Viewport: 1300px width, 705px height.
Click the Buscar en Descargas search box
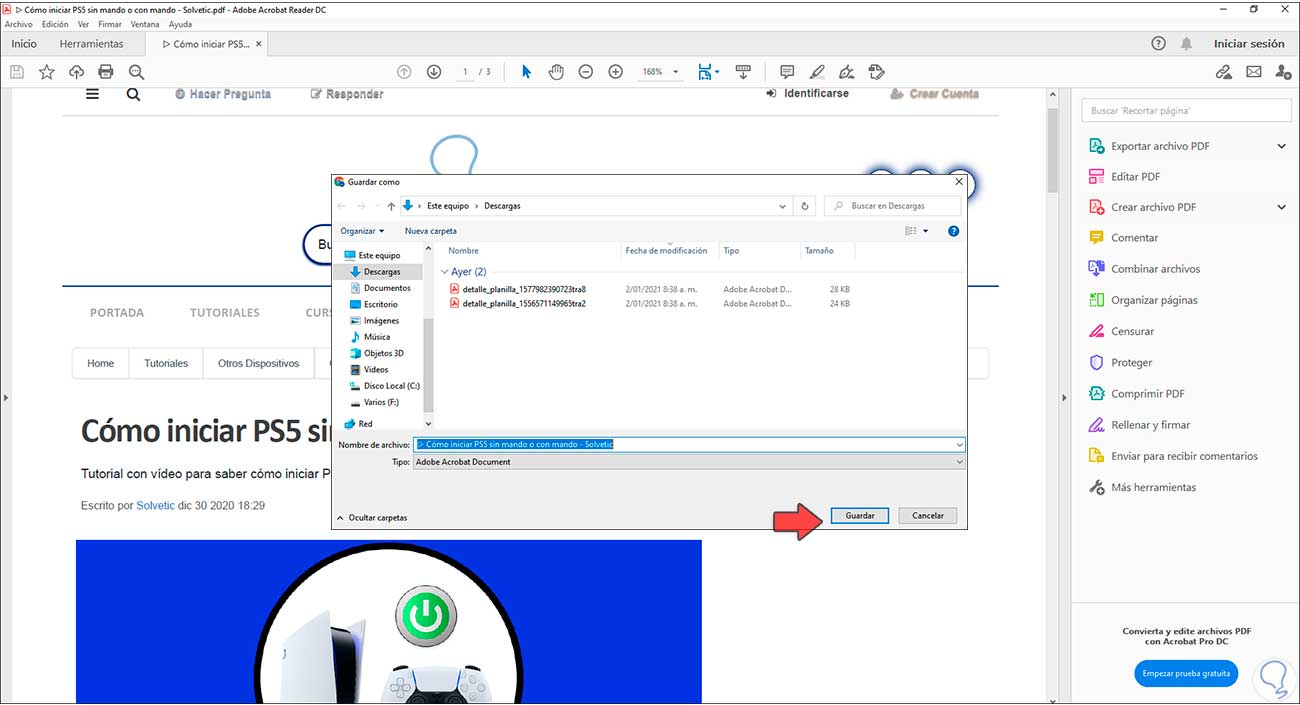click(x=892, y=206)
